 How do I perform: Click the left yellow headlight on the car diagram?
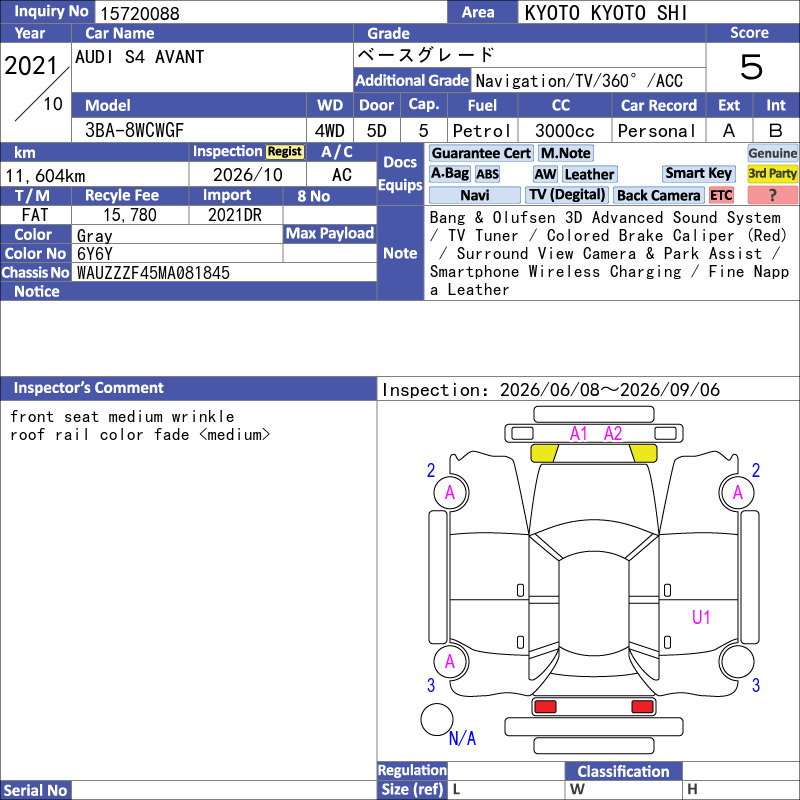pyautogui.click(x=544, y=453)
